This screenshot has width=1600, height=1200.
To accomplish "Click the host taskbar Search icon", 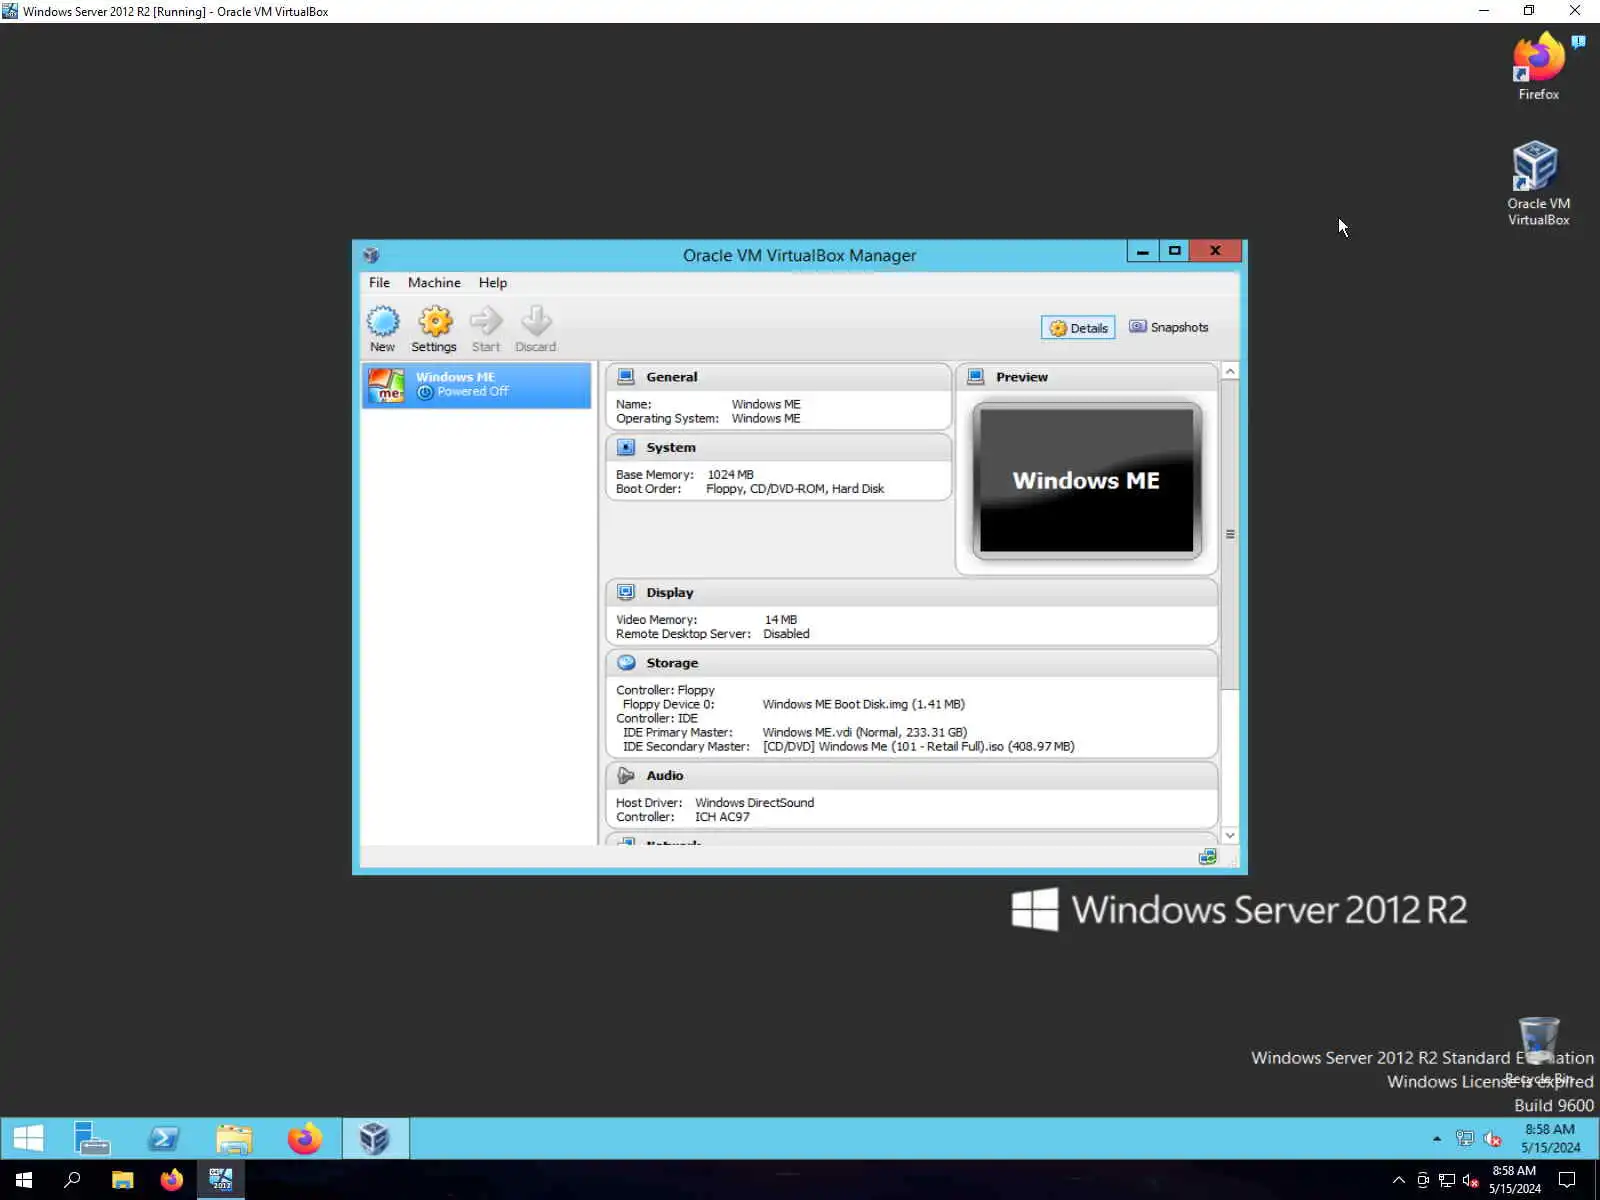I will tap(72, 1180).
